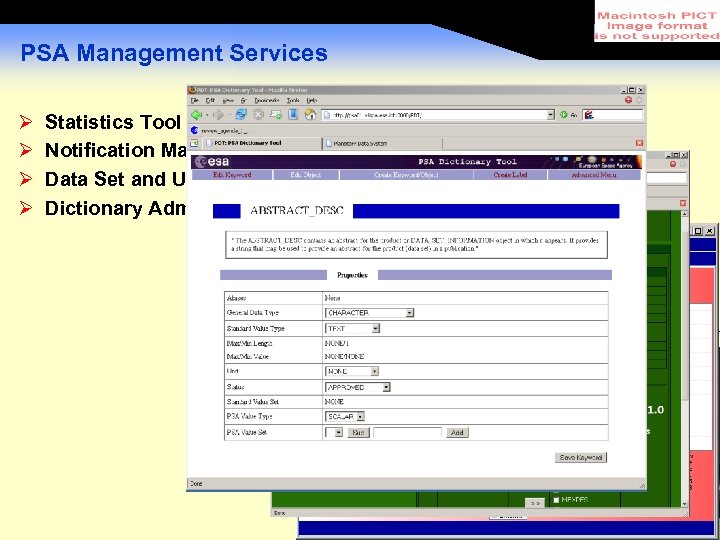Click >> button in background green window
This screenshot has width=720, height=540.
pos(535,503)
